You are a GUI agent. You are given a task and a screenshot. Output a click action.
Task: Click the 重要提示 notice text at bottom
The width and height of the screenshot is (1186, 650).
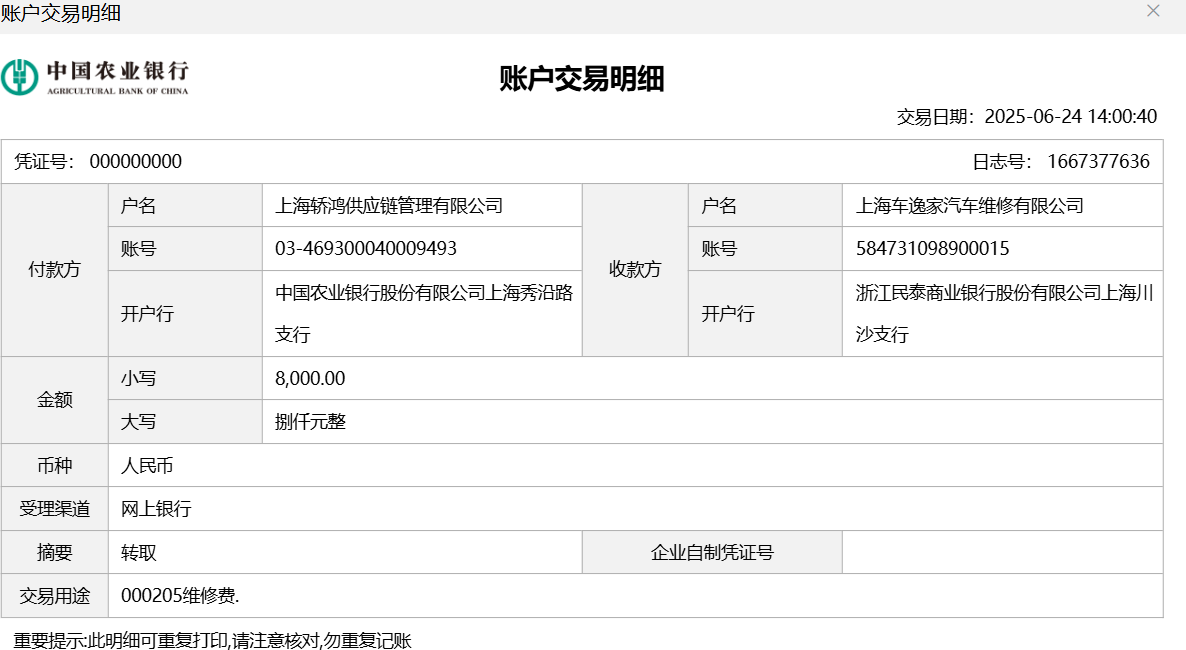coord(212,641)
